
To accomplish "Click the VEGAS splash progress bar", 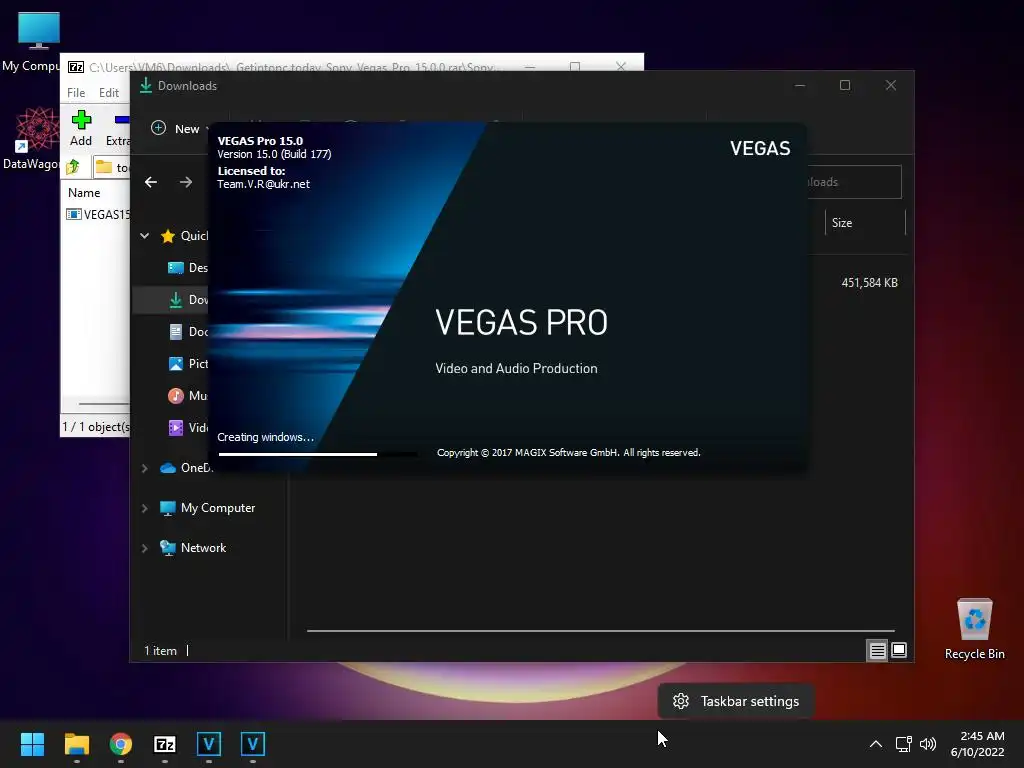I will [x=317, y=454].
